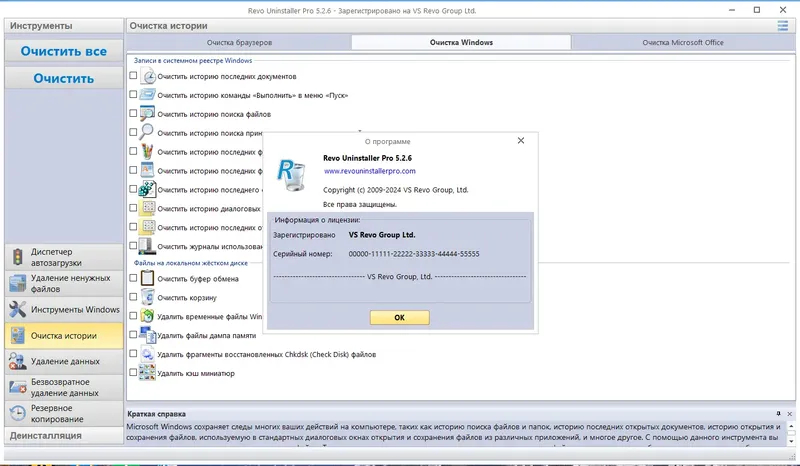The image size is (800, 466).
Task: Click the recent documents history clock icon
Action: pos(147,76)
